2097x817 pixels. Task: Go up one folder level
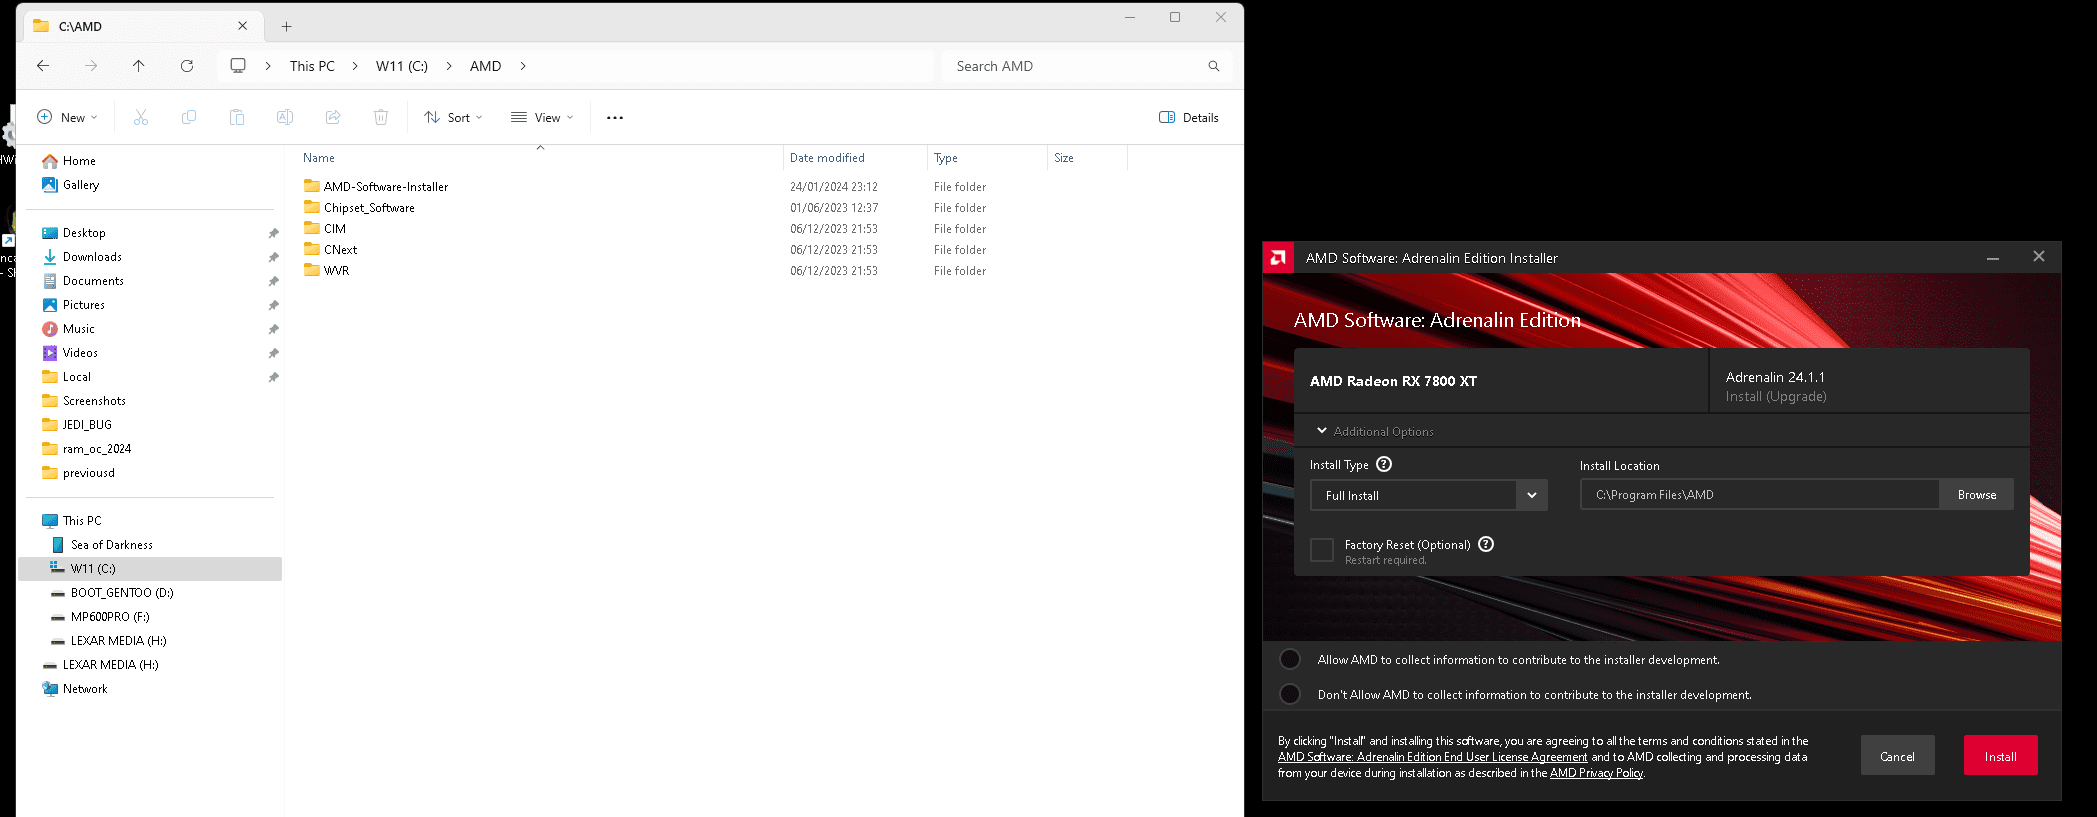click(x=139, y=66)
